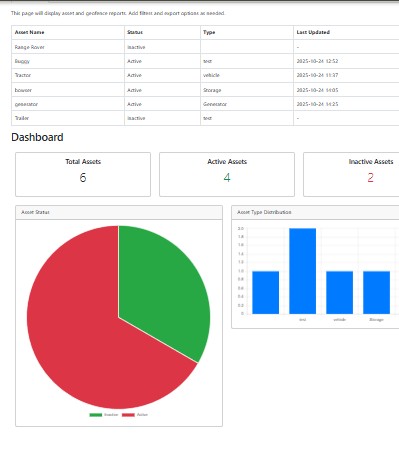This screenshot has height=461, width=399.
Task: Click timestamp 2025-10-24 14:25
Action: pyautogui.click(x=317, y=104)
